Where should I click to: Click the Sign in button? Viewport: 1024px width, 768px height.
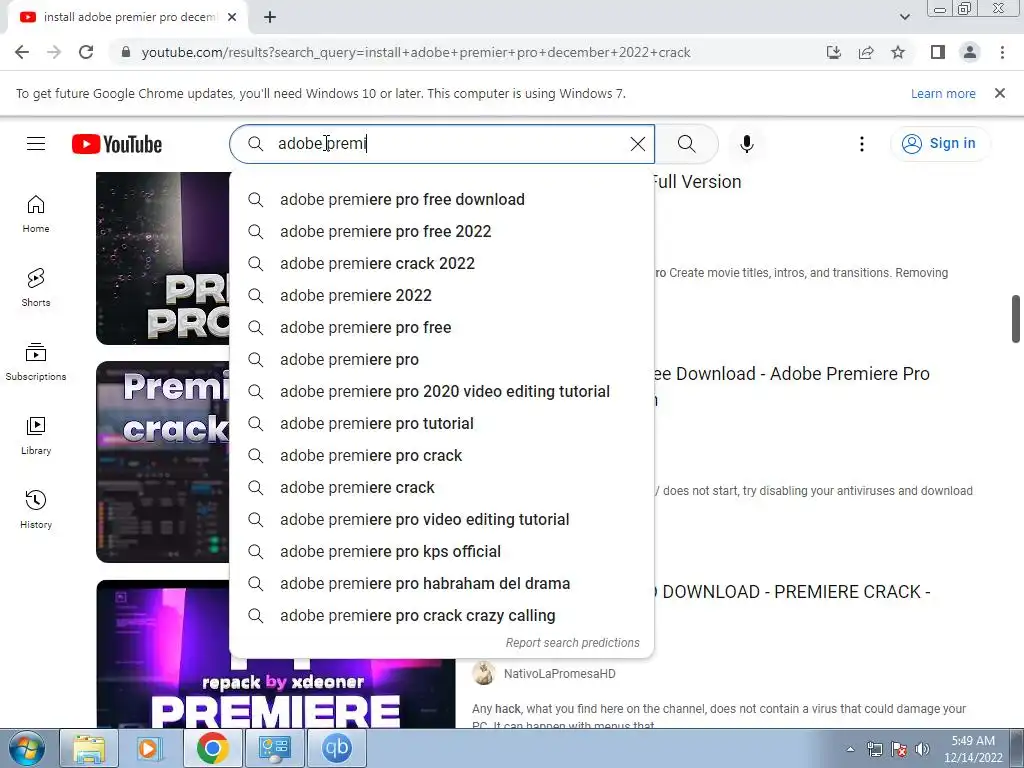(940, 144)
